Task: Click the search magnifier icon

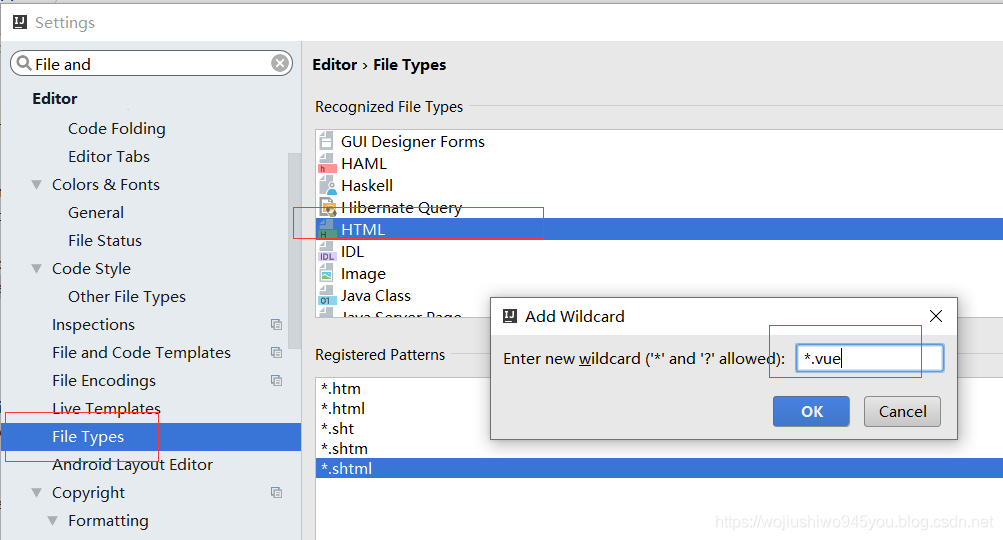Action: [x=24, y=63]
